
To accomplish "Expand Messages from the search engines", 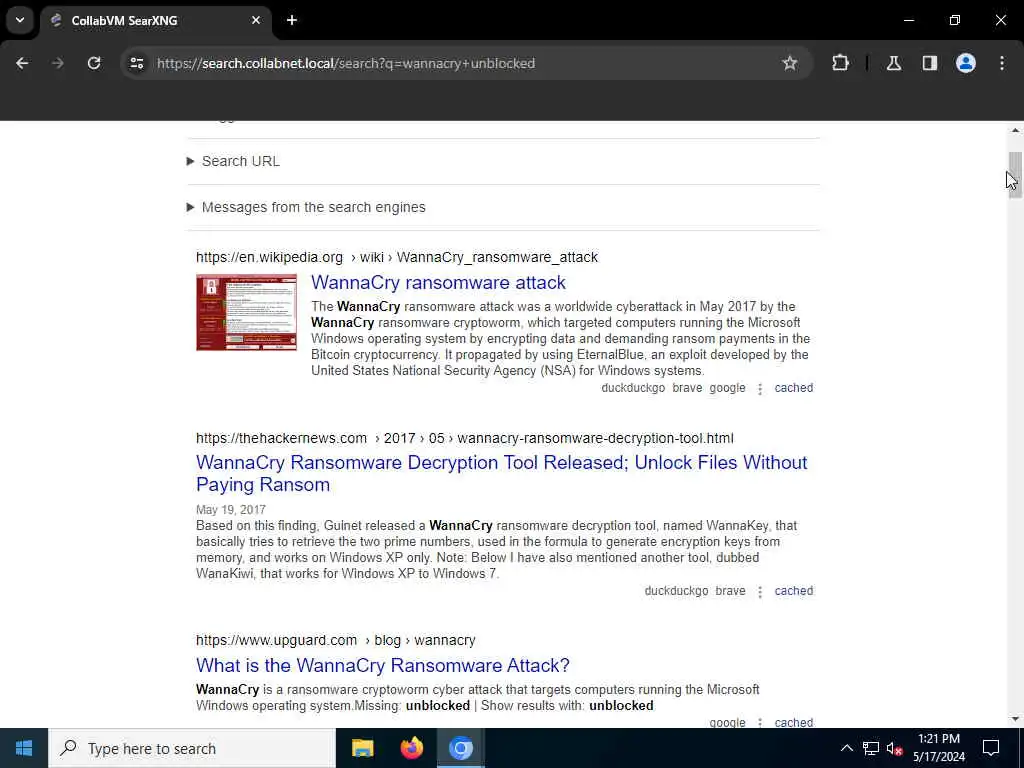I will (x=306, y=207).
